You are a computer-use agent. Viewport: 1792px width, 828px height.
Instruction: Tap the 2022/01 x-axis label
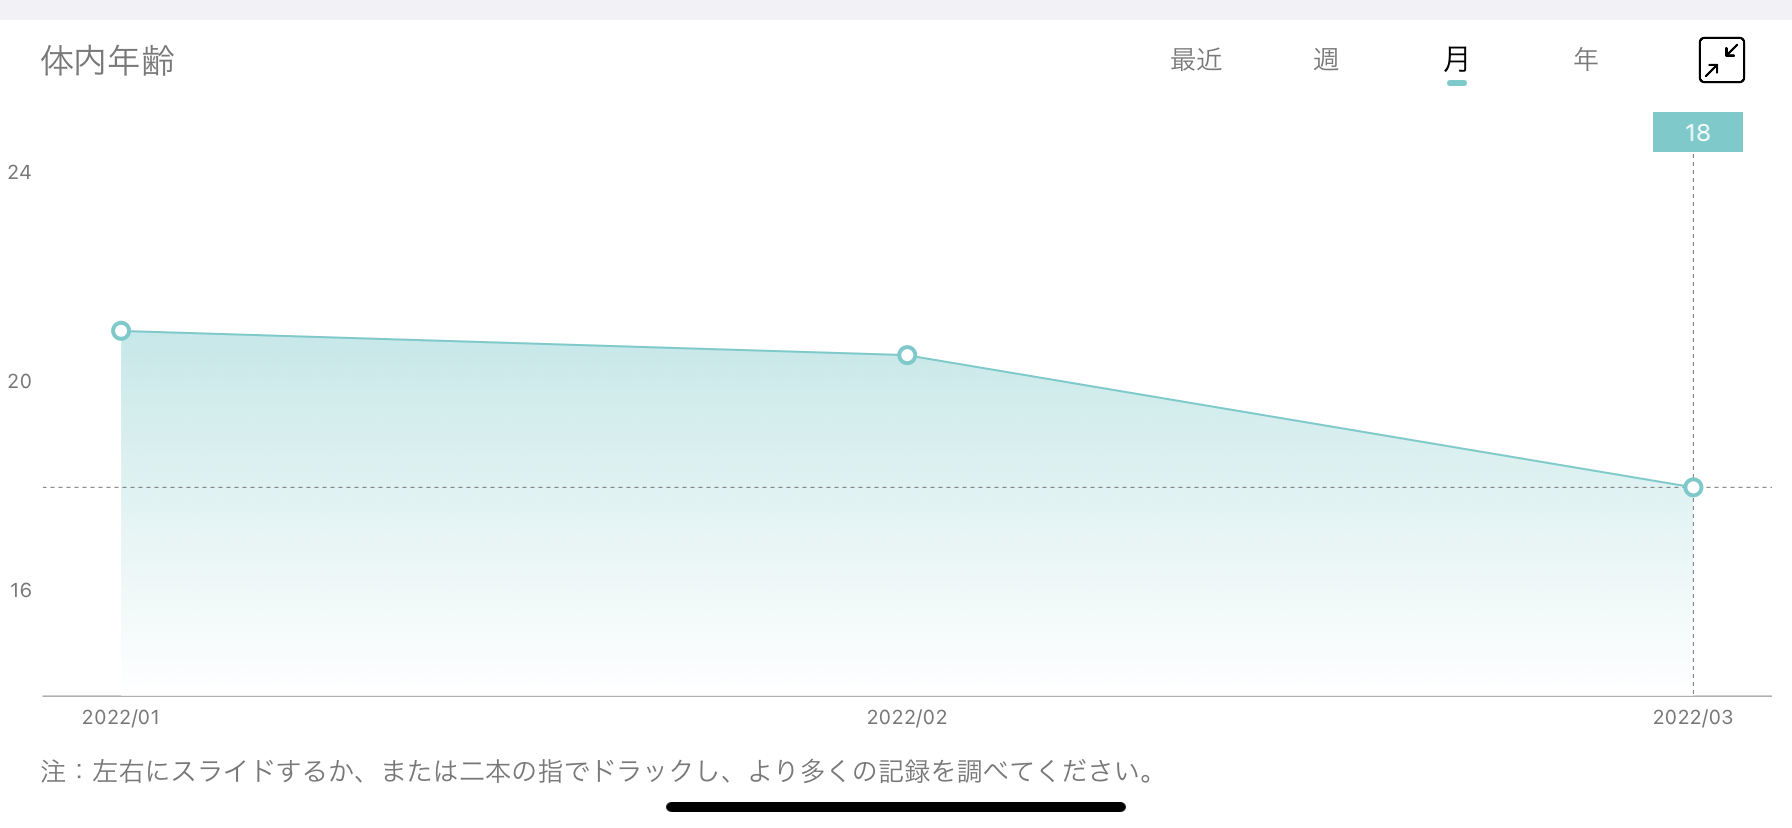[121, 717]
